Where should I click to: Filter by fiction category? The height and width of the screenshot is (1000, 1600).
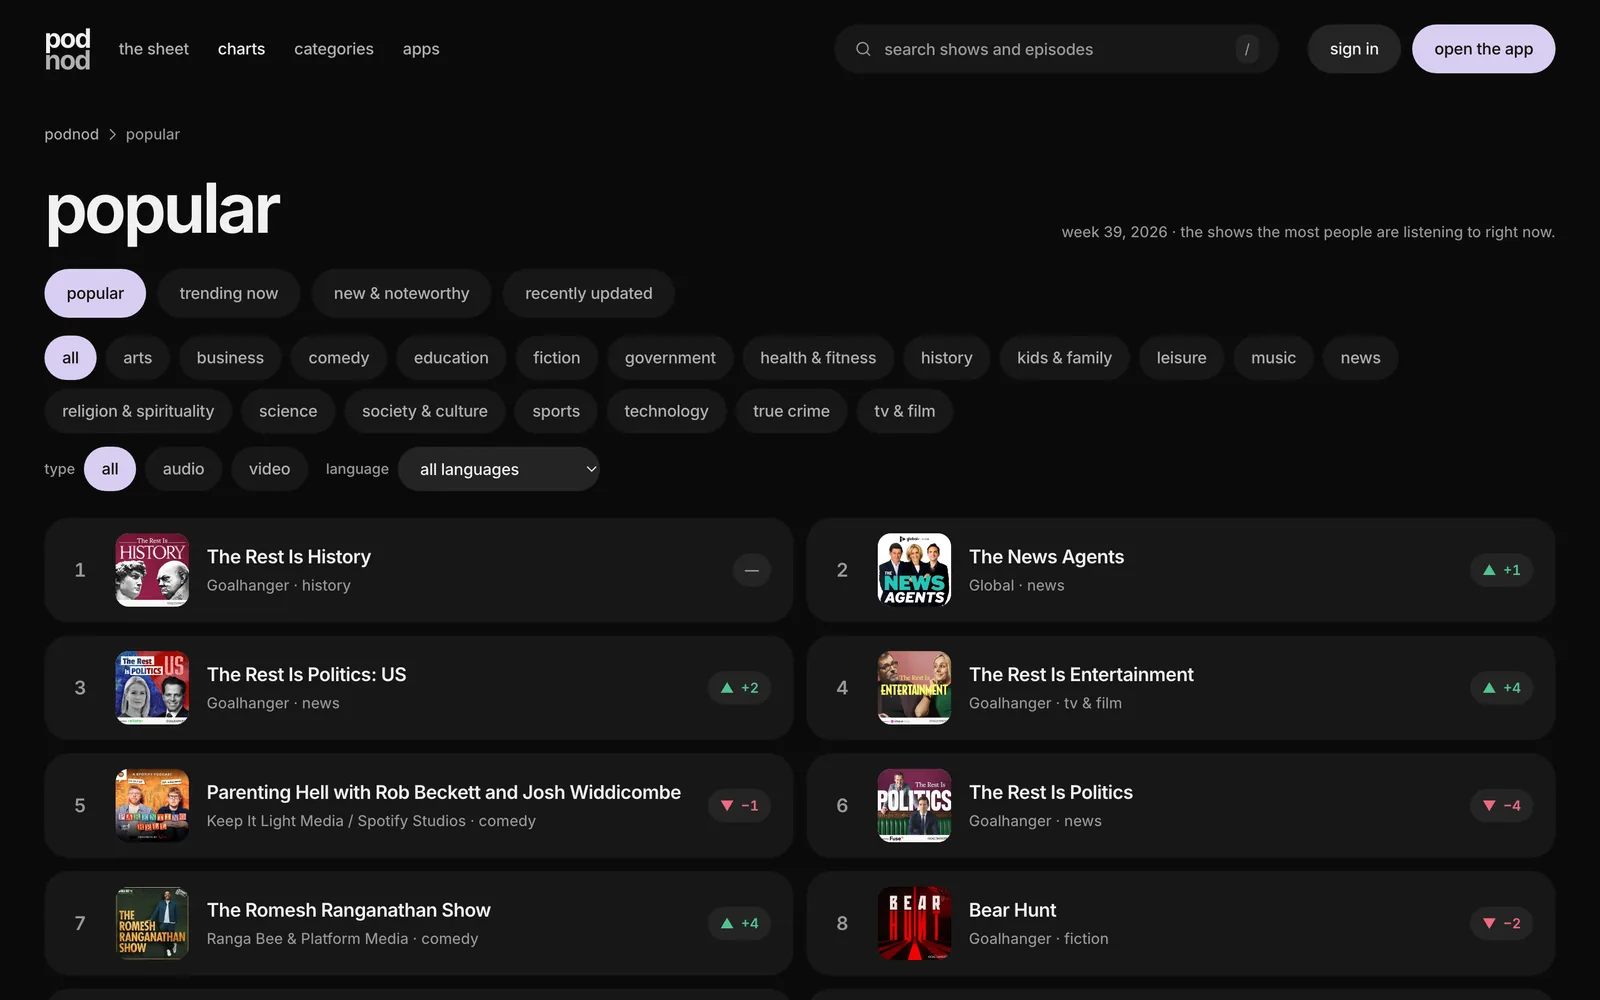pos(557,358)
